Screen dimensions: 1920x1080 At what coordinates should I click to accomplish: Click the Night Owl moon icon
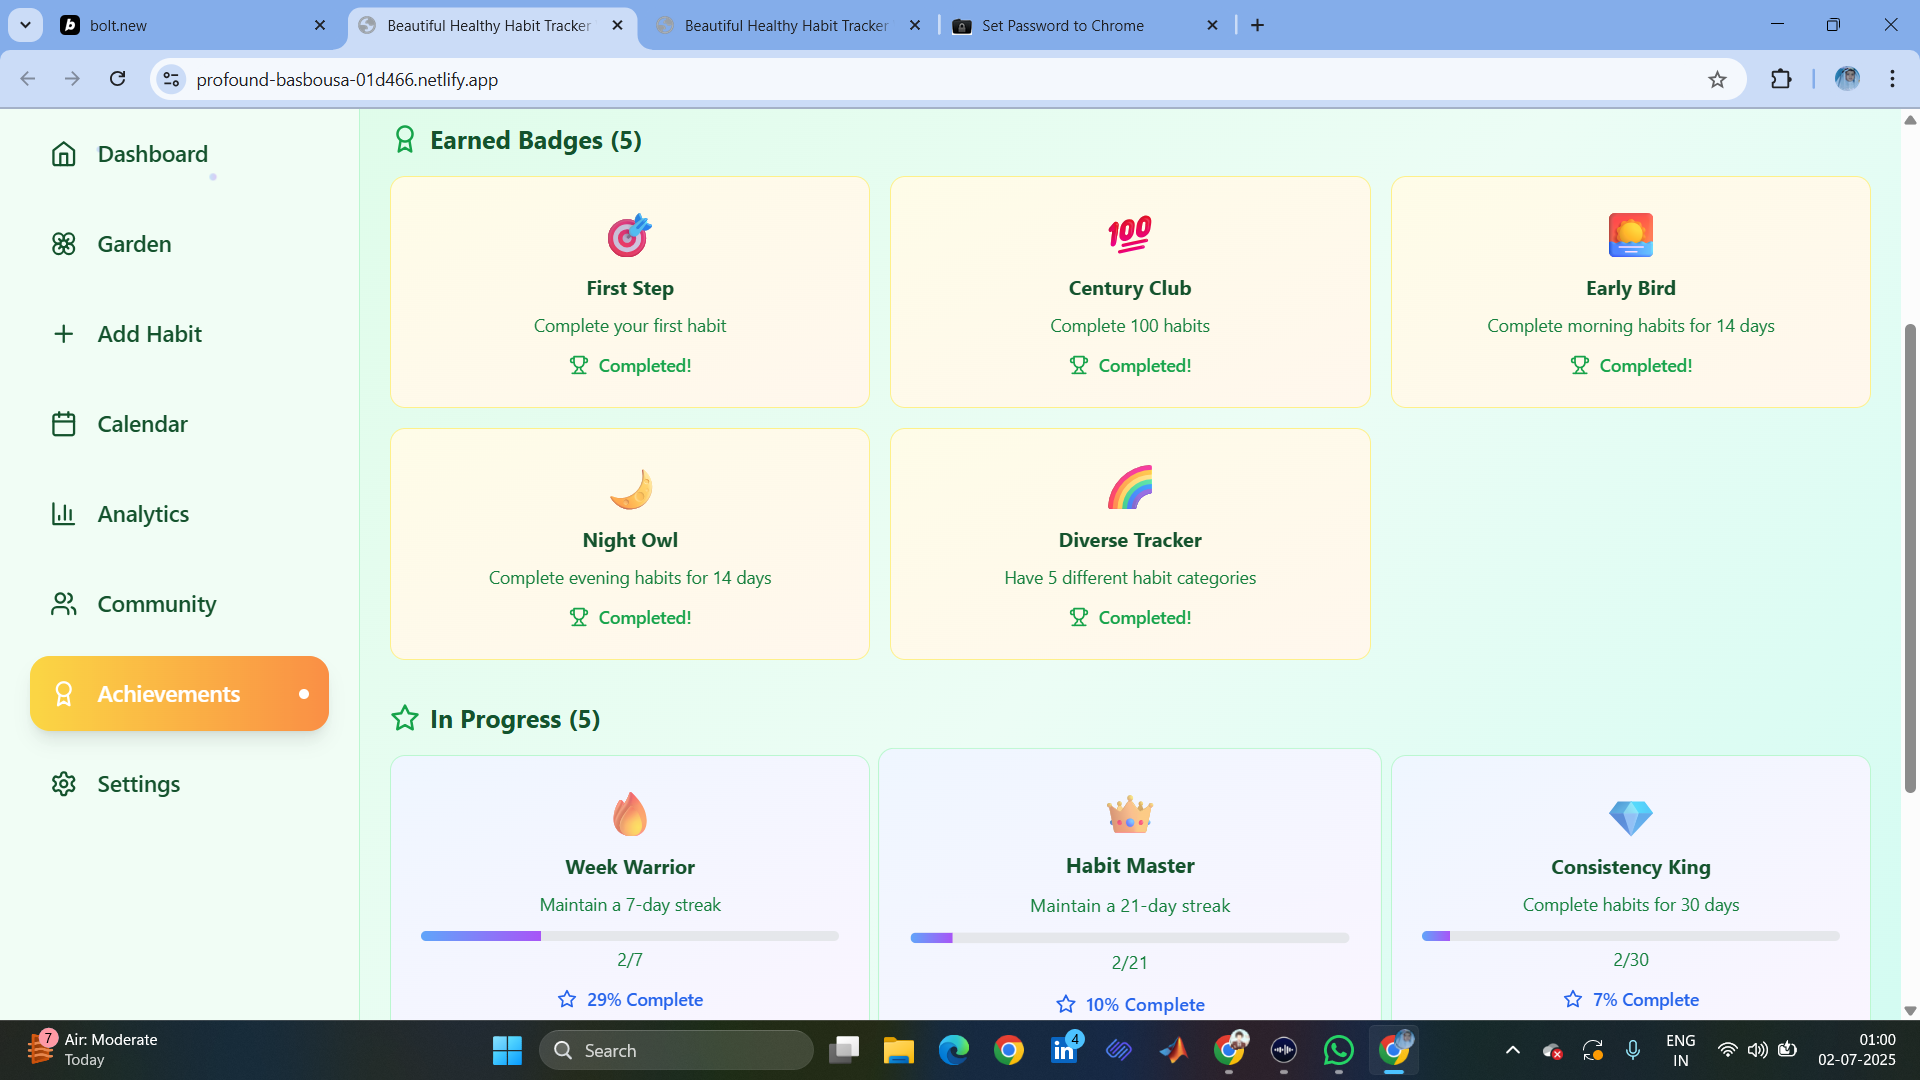[x=630, y=488]
